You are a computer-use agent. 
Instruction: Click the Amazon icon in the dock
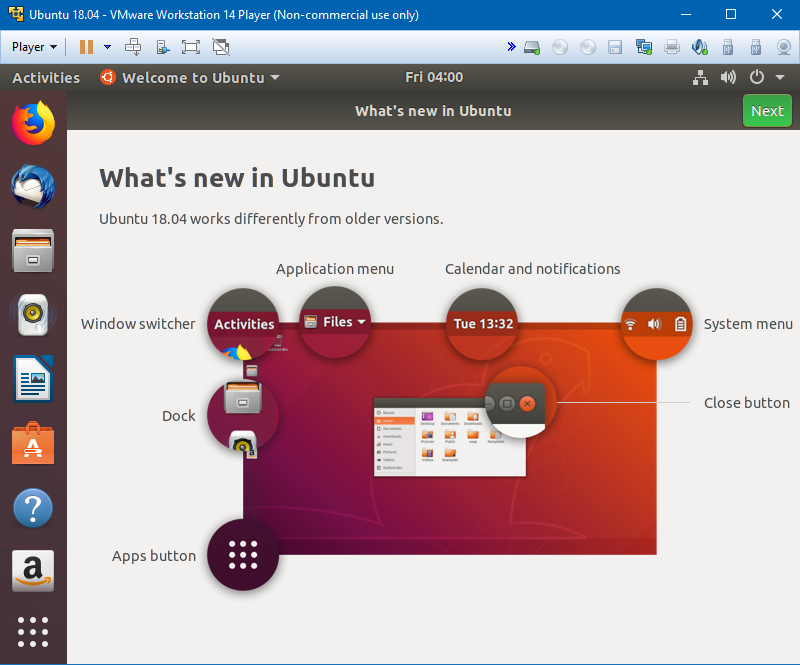click(33, 571)
